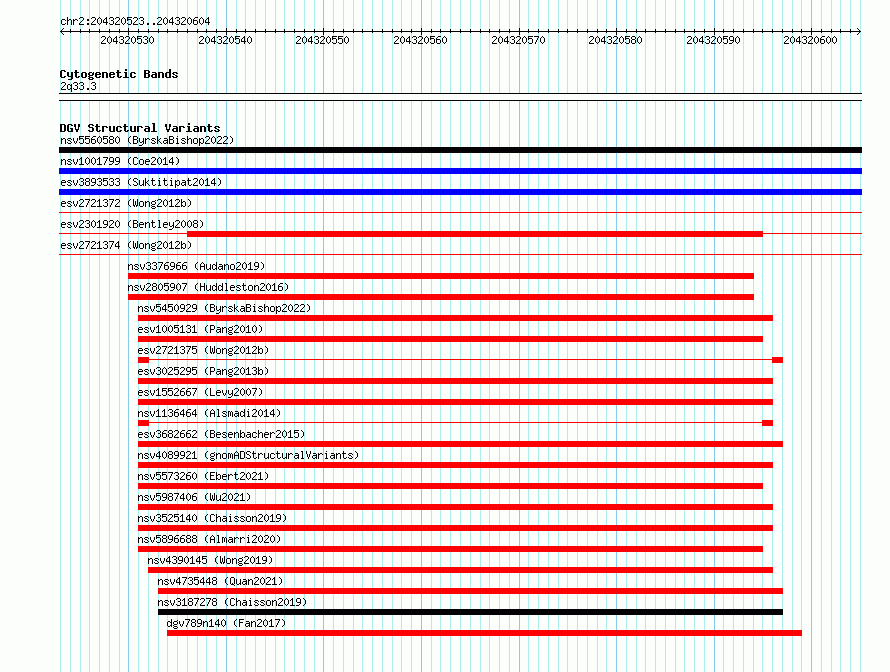
Task: Click red bar under nsv4390145
Action: (460, 570)
